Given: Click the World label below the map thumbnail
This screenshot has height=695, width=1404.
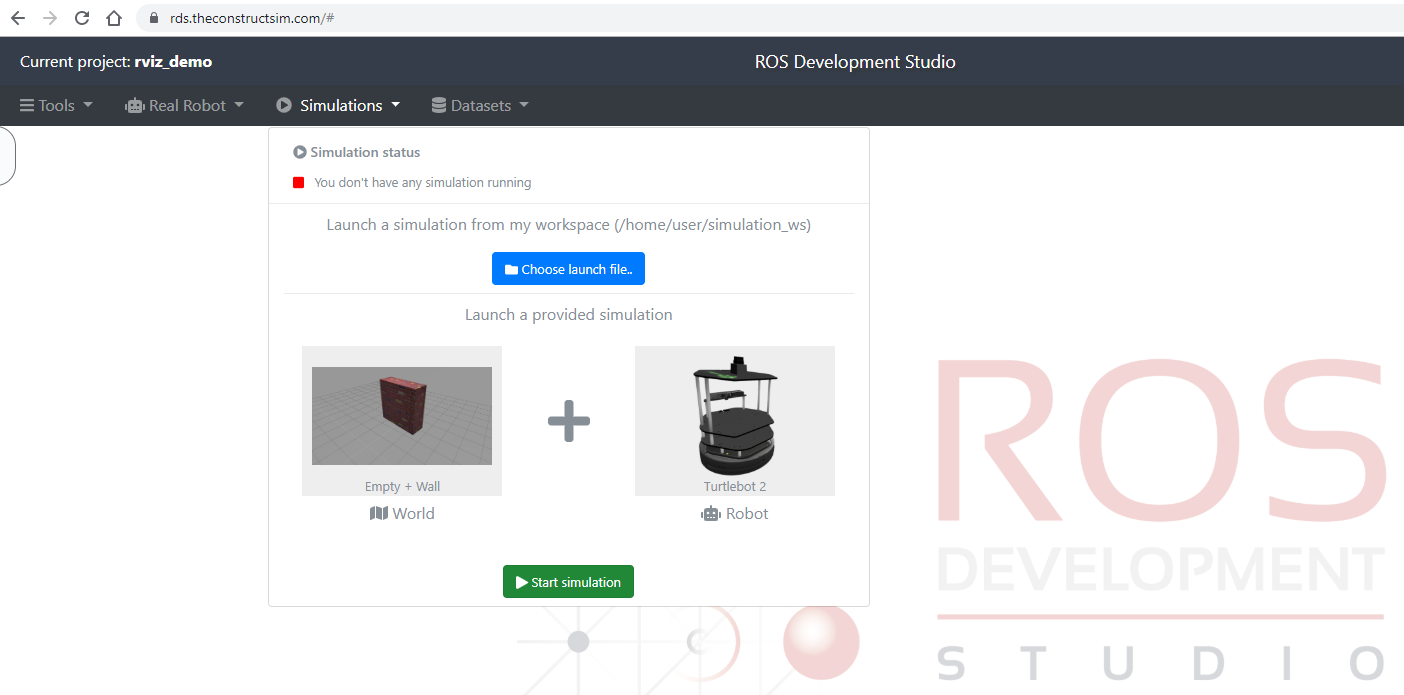Looking at the screenshot, I should click(402, 514).
